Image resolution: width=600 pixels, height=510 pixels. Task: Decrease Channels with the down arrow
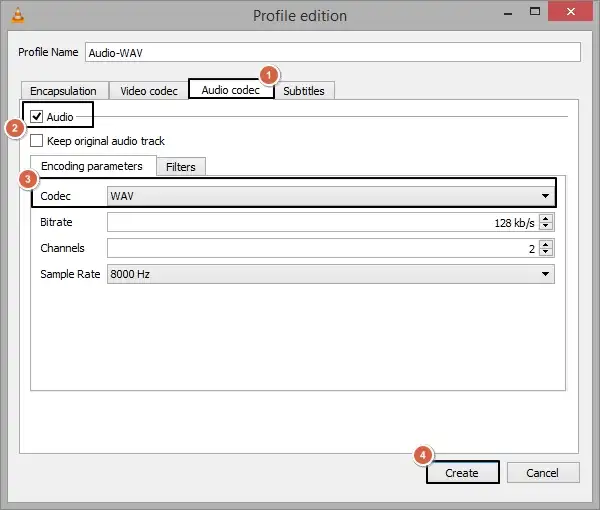[x=546, y=252]
